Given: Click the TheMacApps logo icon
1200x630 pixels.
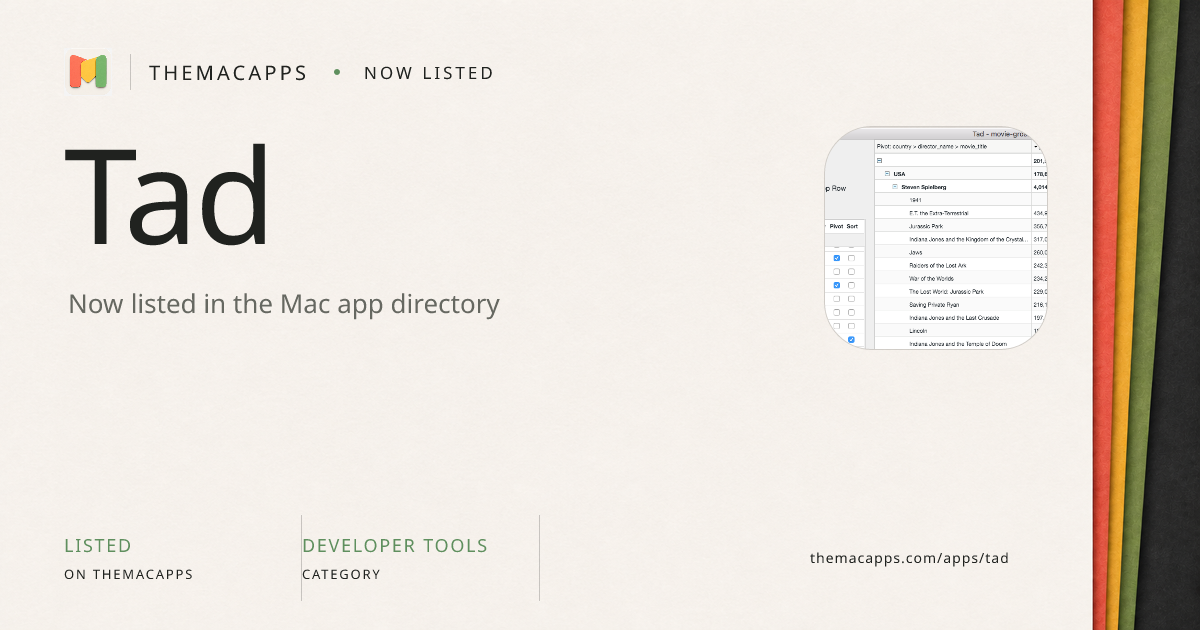Looking at the screenshot, I should click(x=88, y=72).
